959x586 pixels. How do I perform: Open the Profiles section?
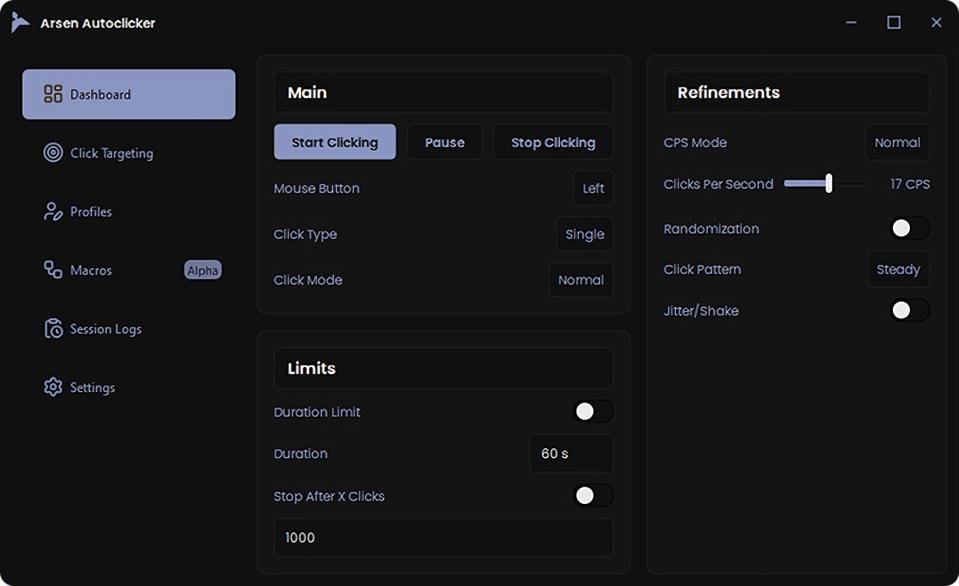[91, 212]
